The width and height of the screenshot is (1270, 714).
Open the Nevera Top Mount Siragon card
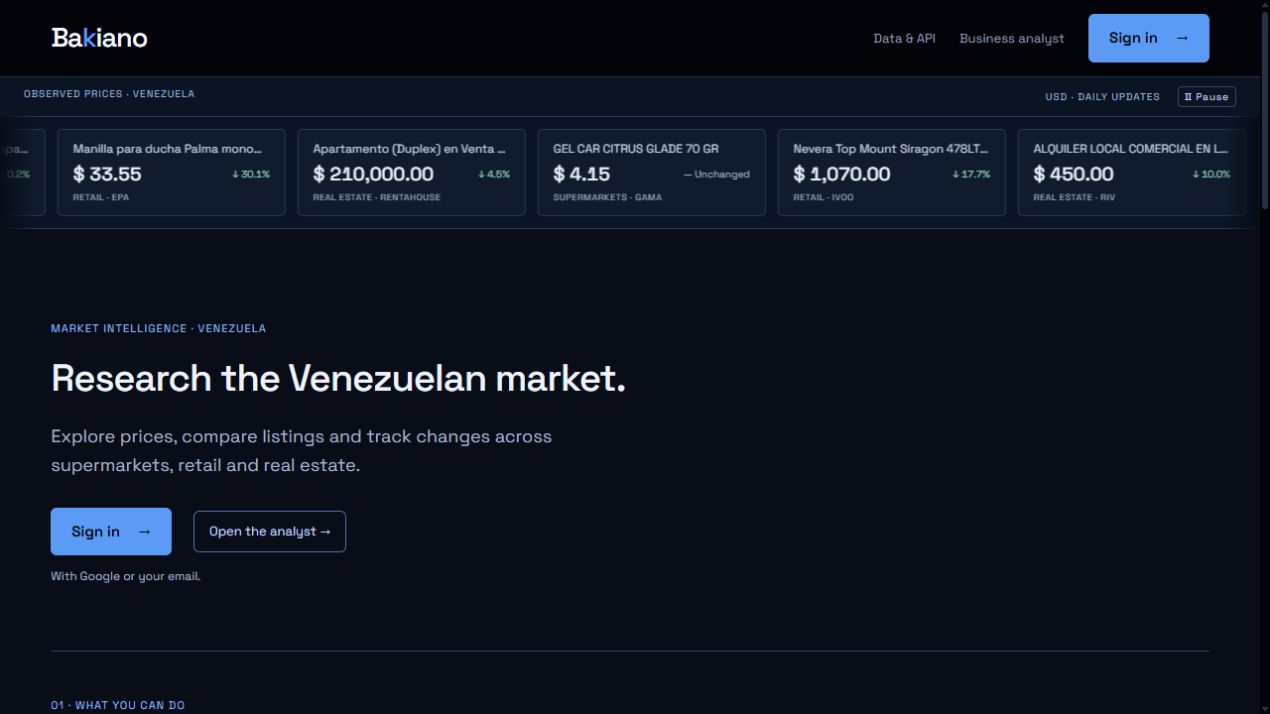pyautogui.click(x=891, y=172)
